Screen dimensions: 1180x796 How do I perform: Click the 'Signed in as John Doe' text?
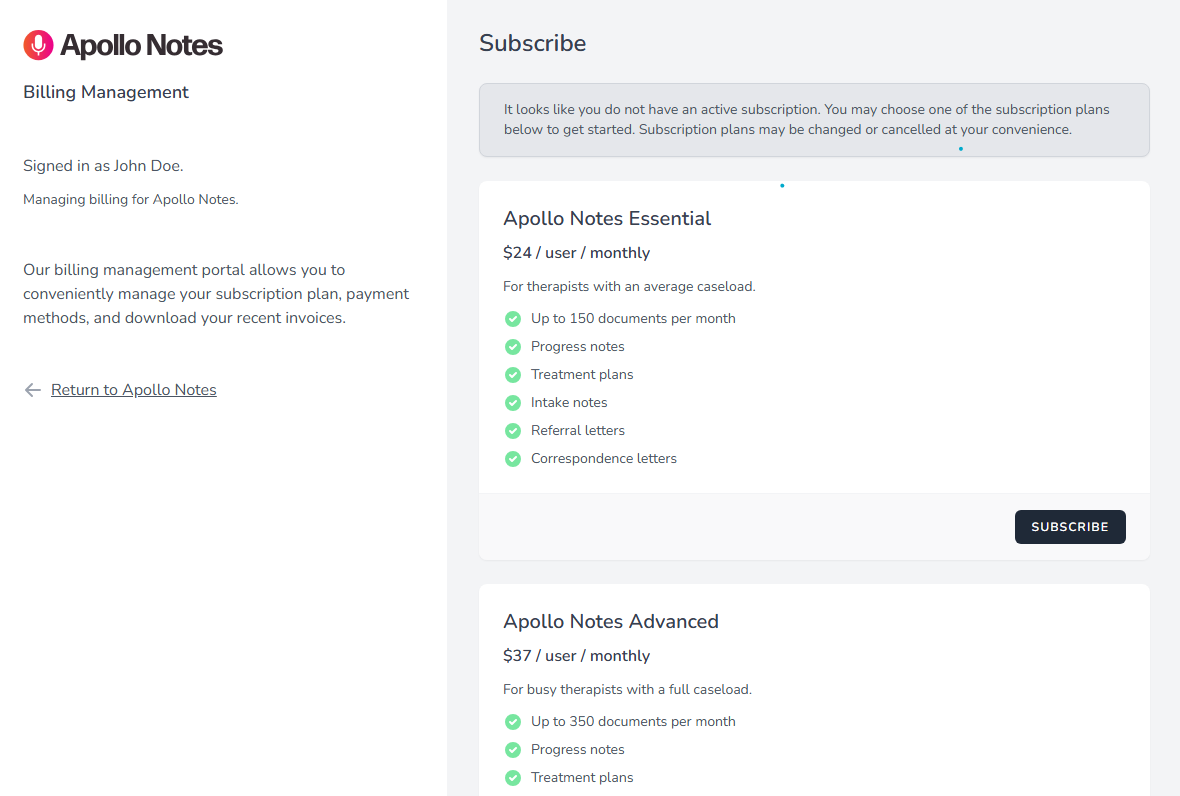[x=104, y=165]
